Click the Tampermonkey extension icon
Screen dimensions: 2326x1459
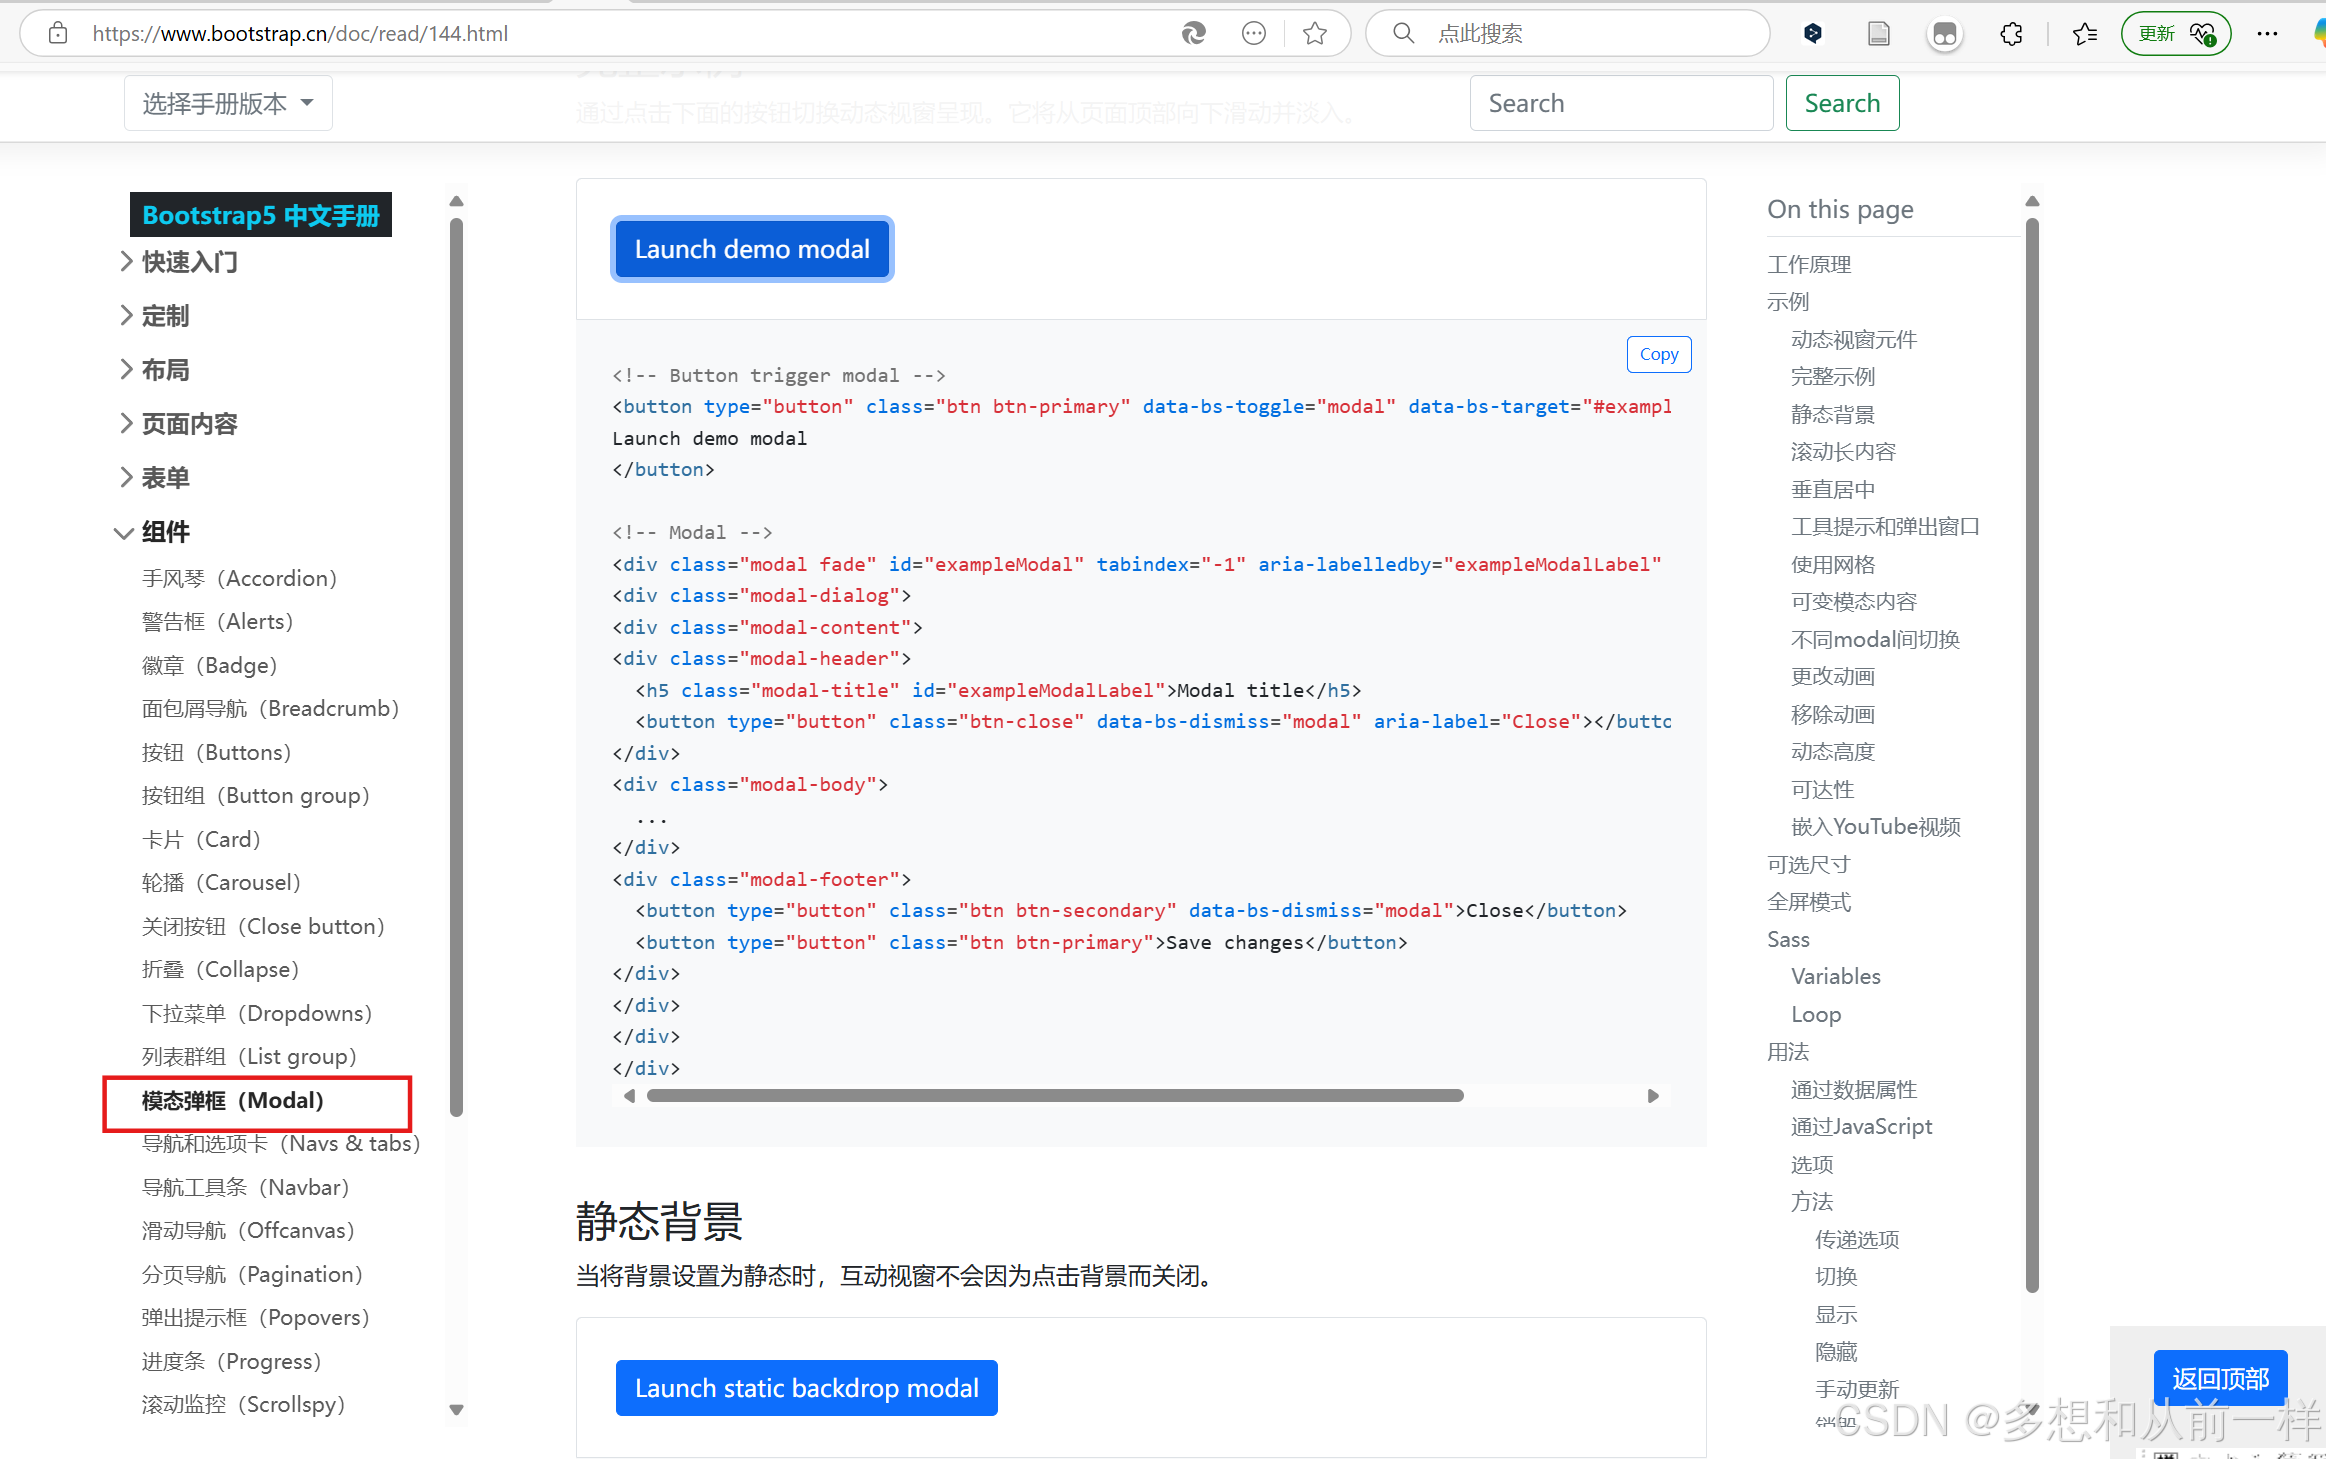click(1944, 34)
